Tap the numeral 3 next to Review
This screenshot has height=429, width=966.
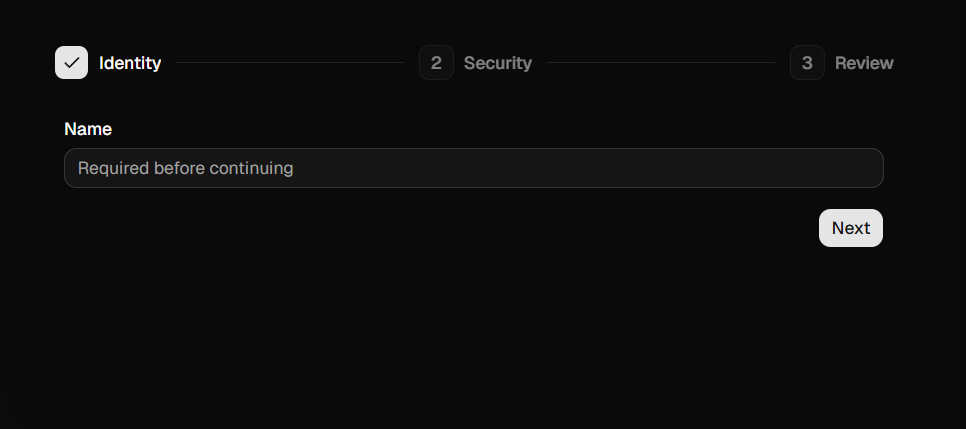coord(807,63)
